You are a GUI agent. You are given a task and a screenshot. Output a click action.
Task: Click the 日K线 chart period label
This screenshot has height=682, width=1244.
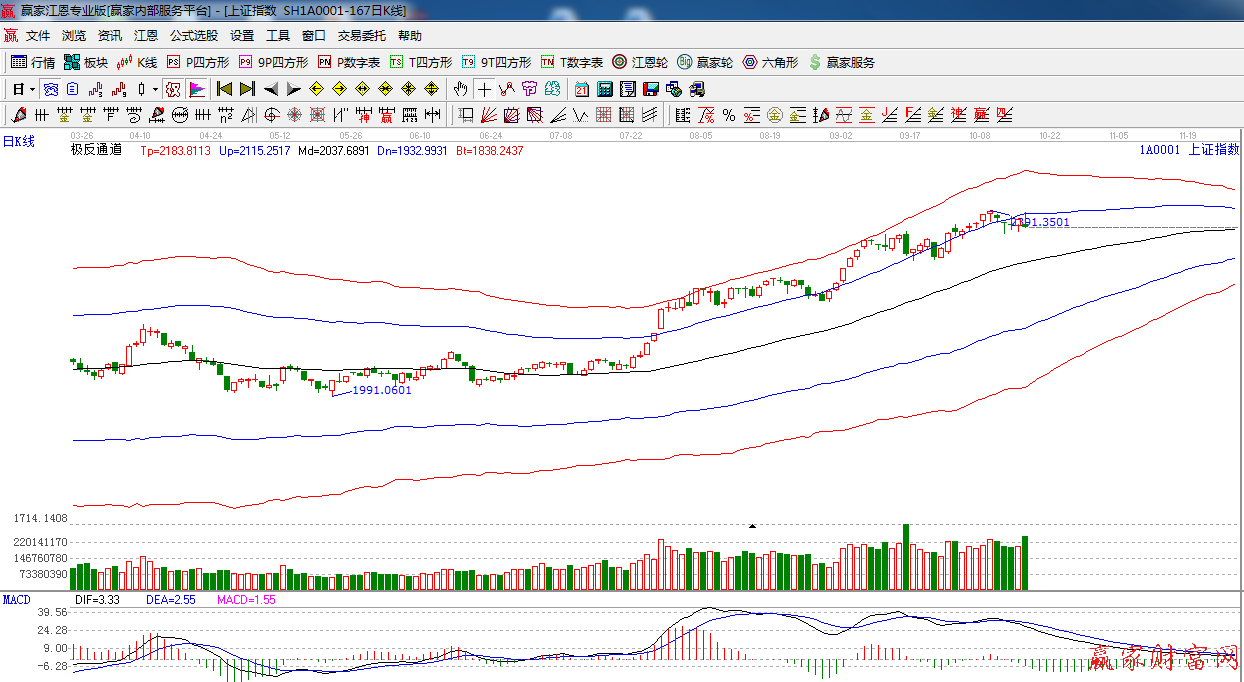18,142
